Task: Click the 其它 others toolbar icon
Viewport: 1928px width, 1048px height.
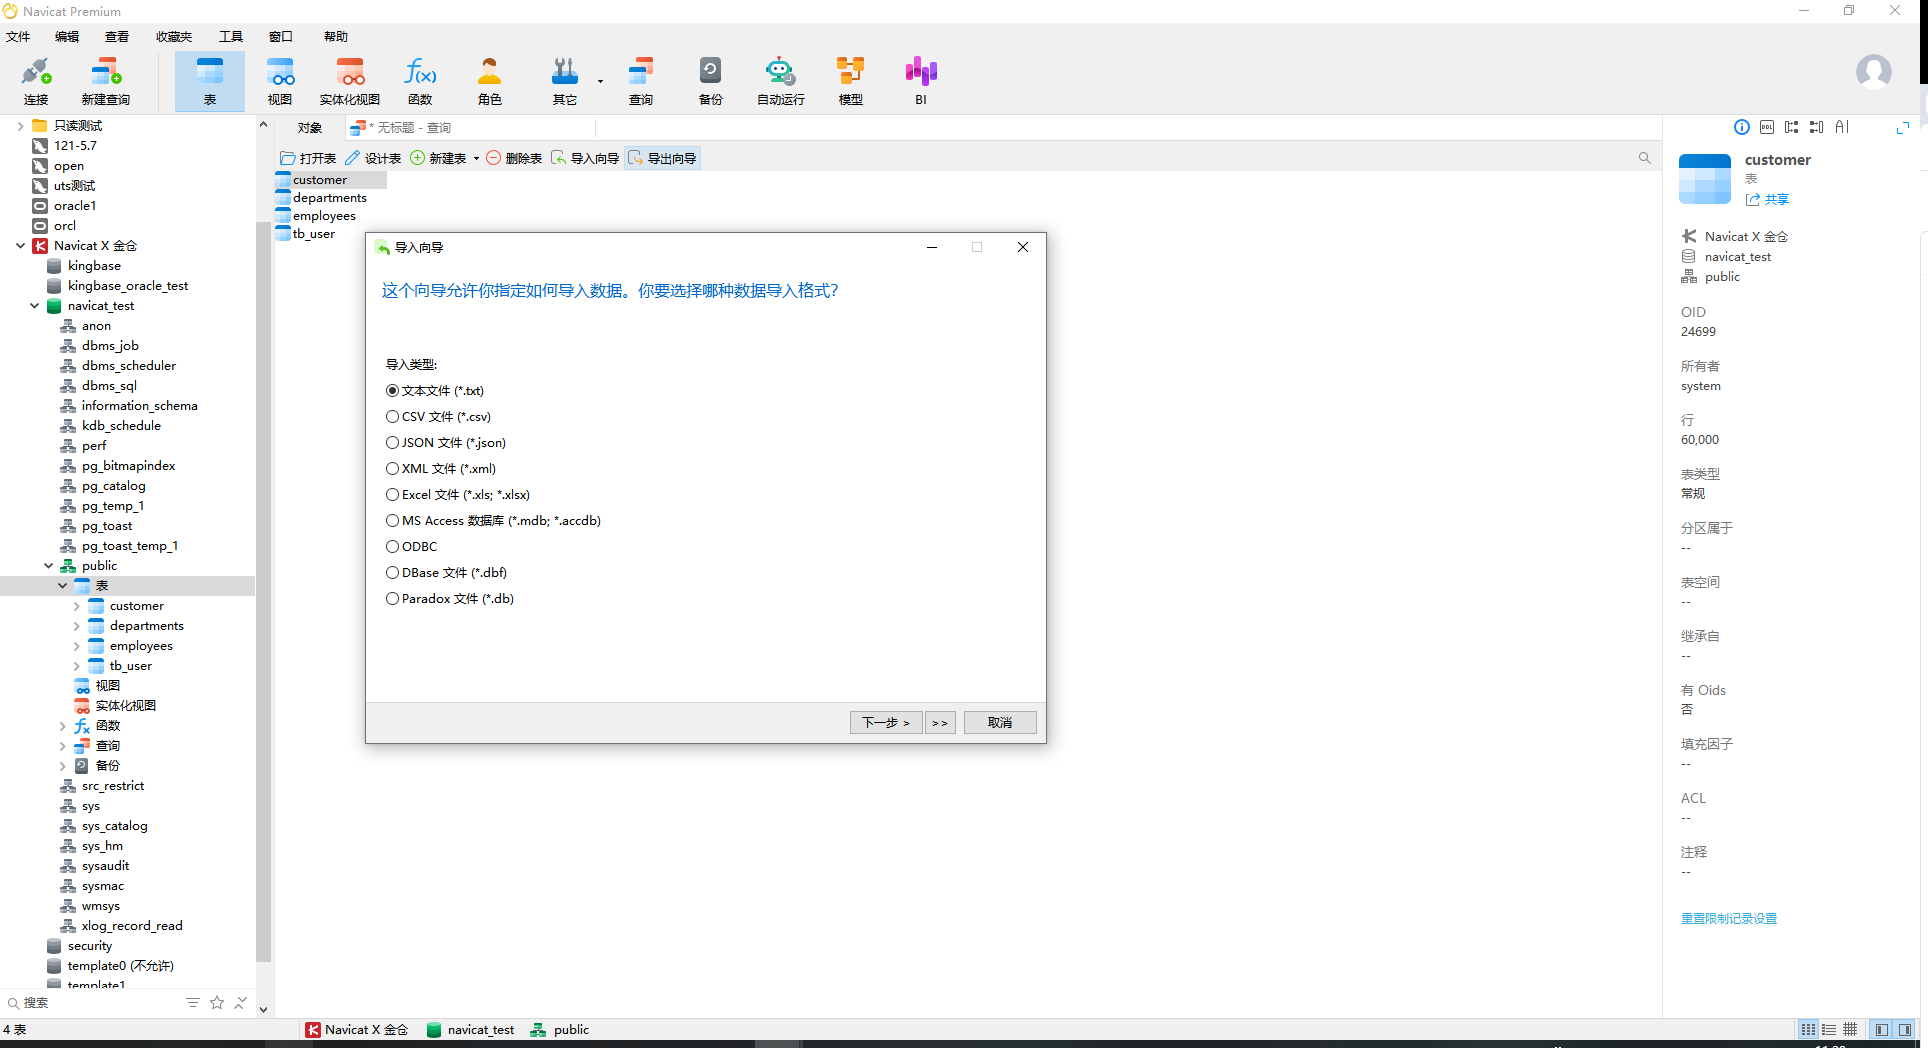Action: point(565,81)
